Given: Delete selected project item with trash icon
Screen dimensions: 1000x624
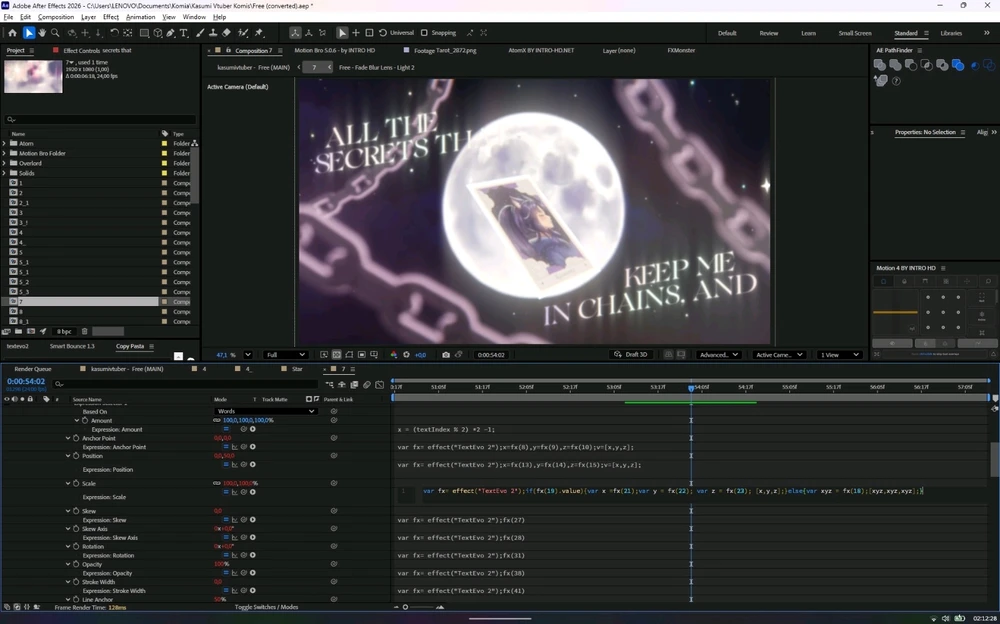Looking at the screenshot, I should [x=84, y=331].
